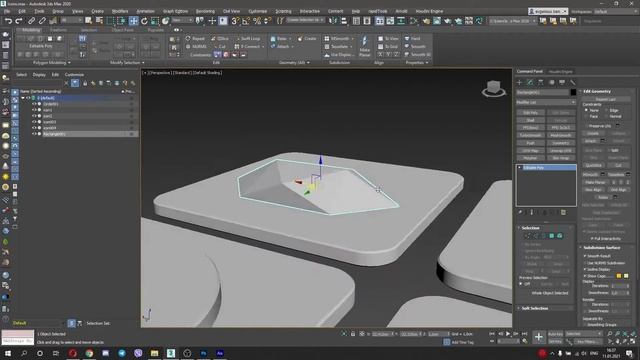Image resolution: width=640 pixels, height=360 pixels.
Task: Switch to Object Paint ribbon tab
Action: coord(122,30)
